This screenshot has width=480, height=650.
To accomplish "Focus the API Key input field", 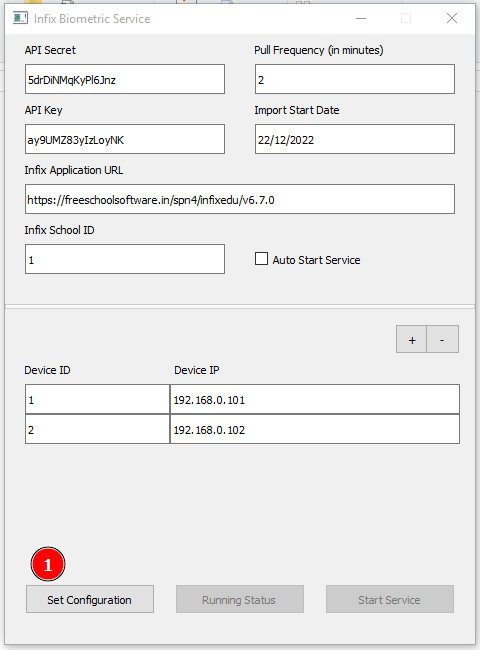I will click(125, 139).
